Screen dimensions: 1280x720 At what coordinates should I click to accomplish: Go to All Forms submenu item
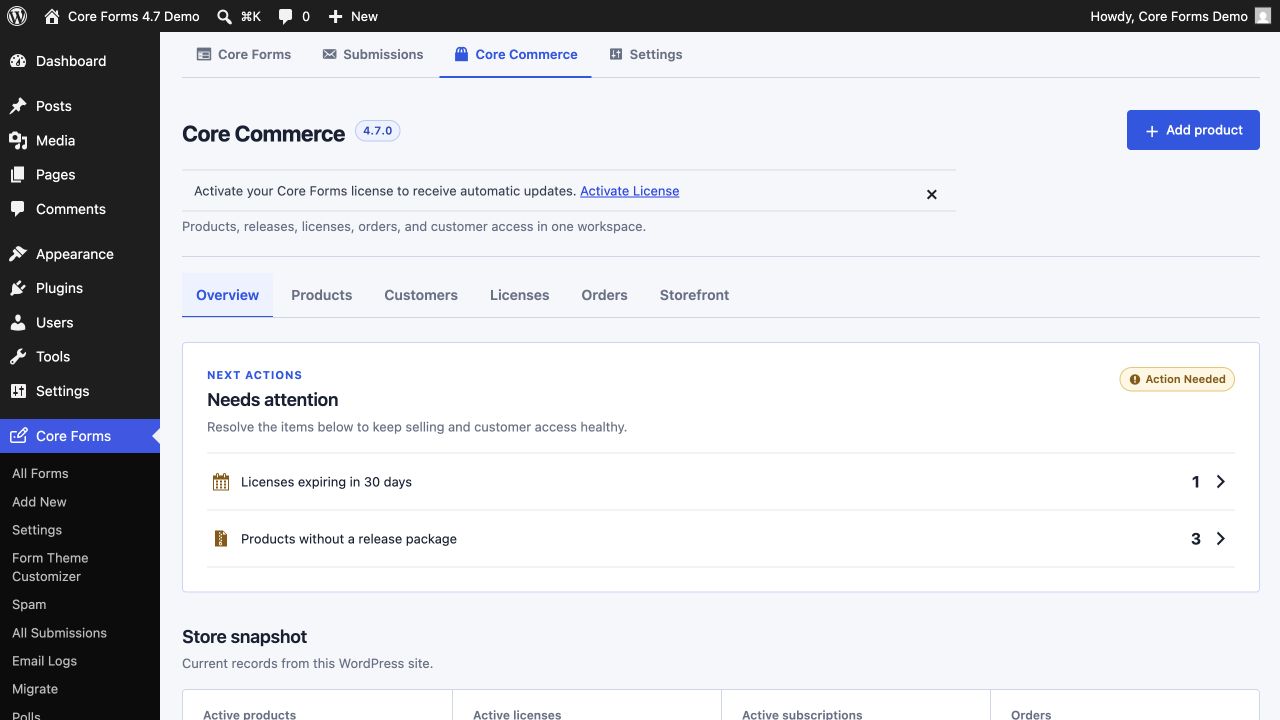40,474
